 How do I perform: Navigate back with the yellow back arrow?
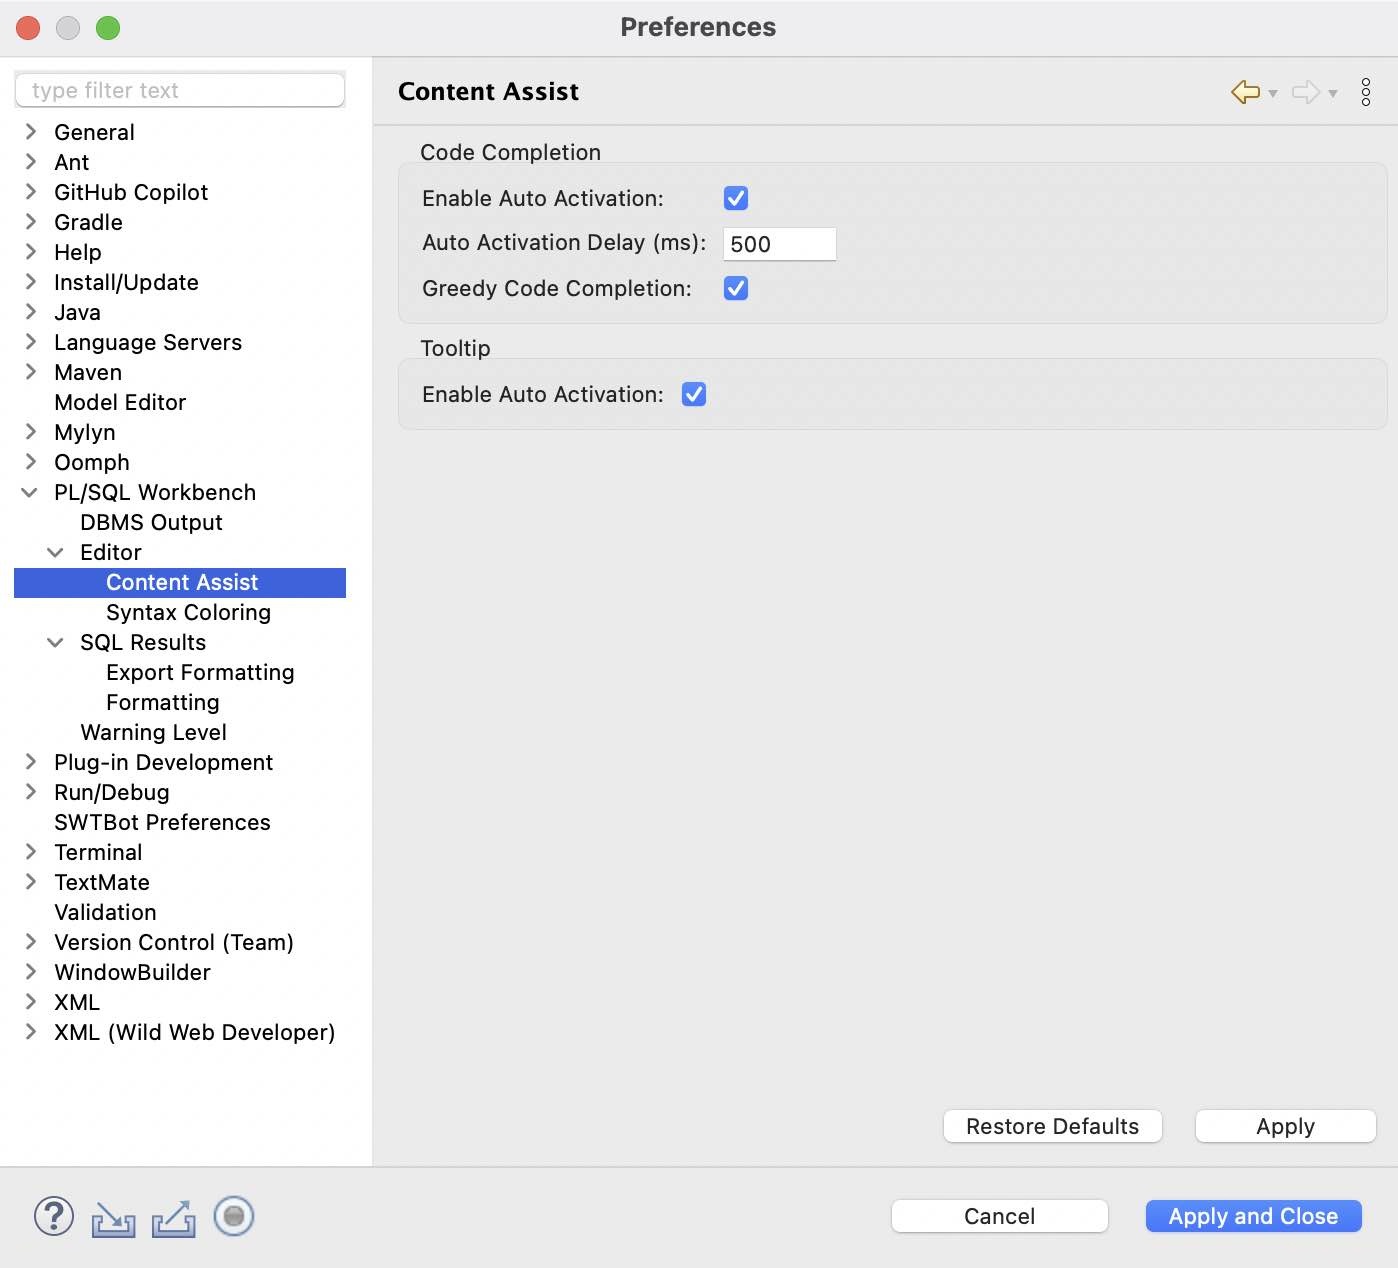pyautogui.click(x=1244, y=92)
